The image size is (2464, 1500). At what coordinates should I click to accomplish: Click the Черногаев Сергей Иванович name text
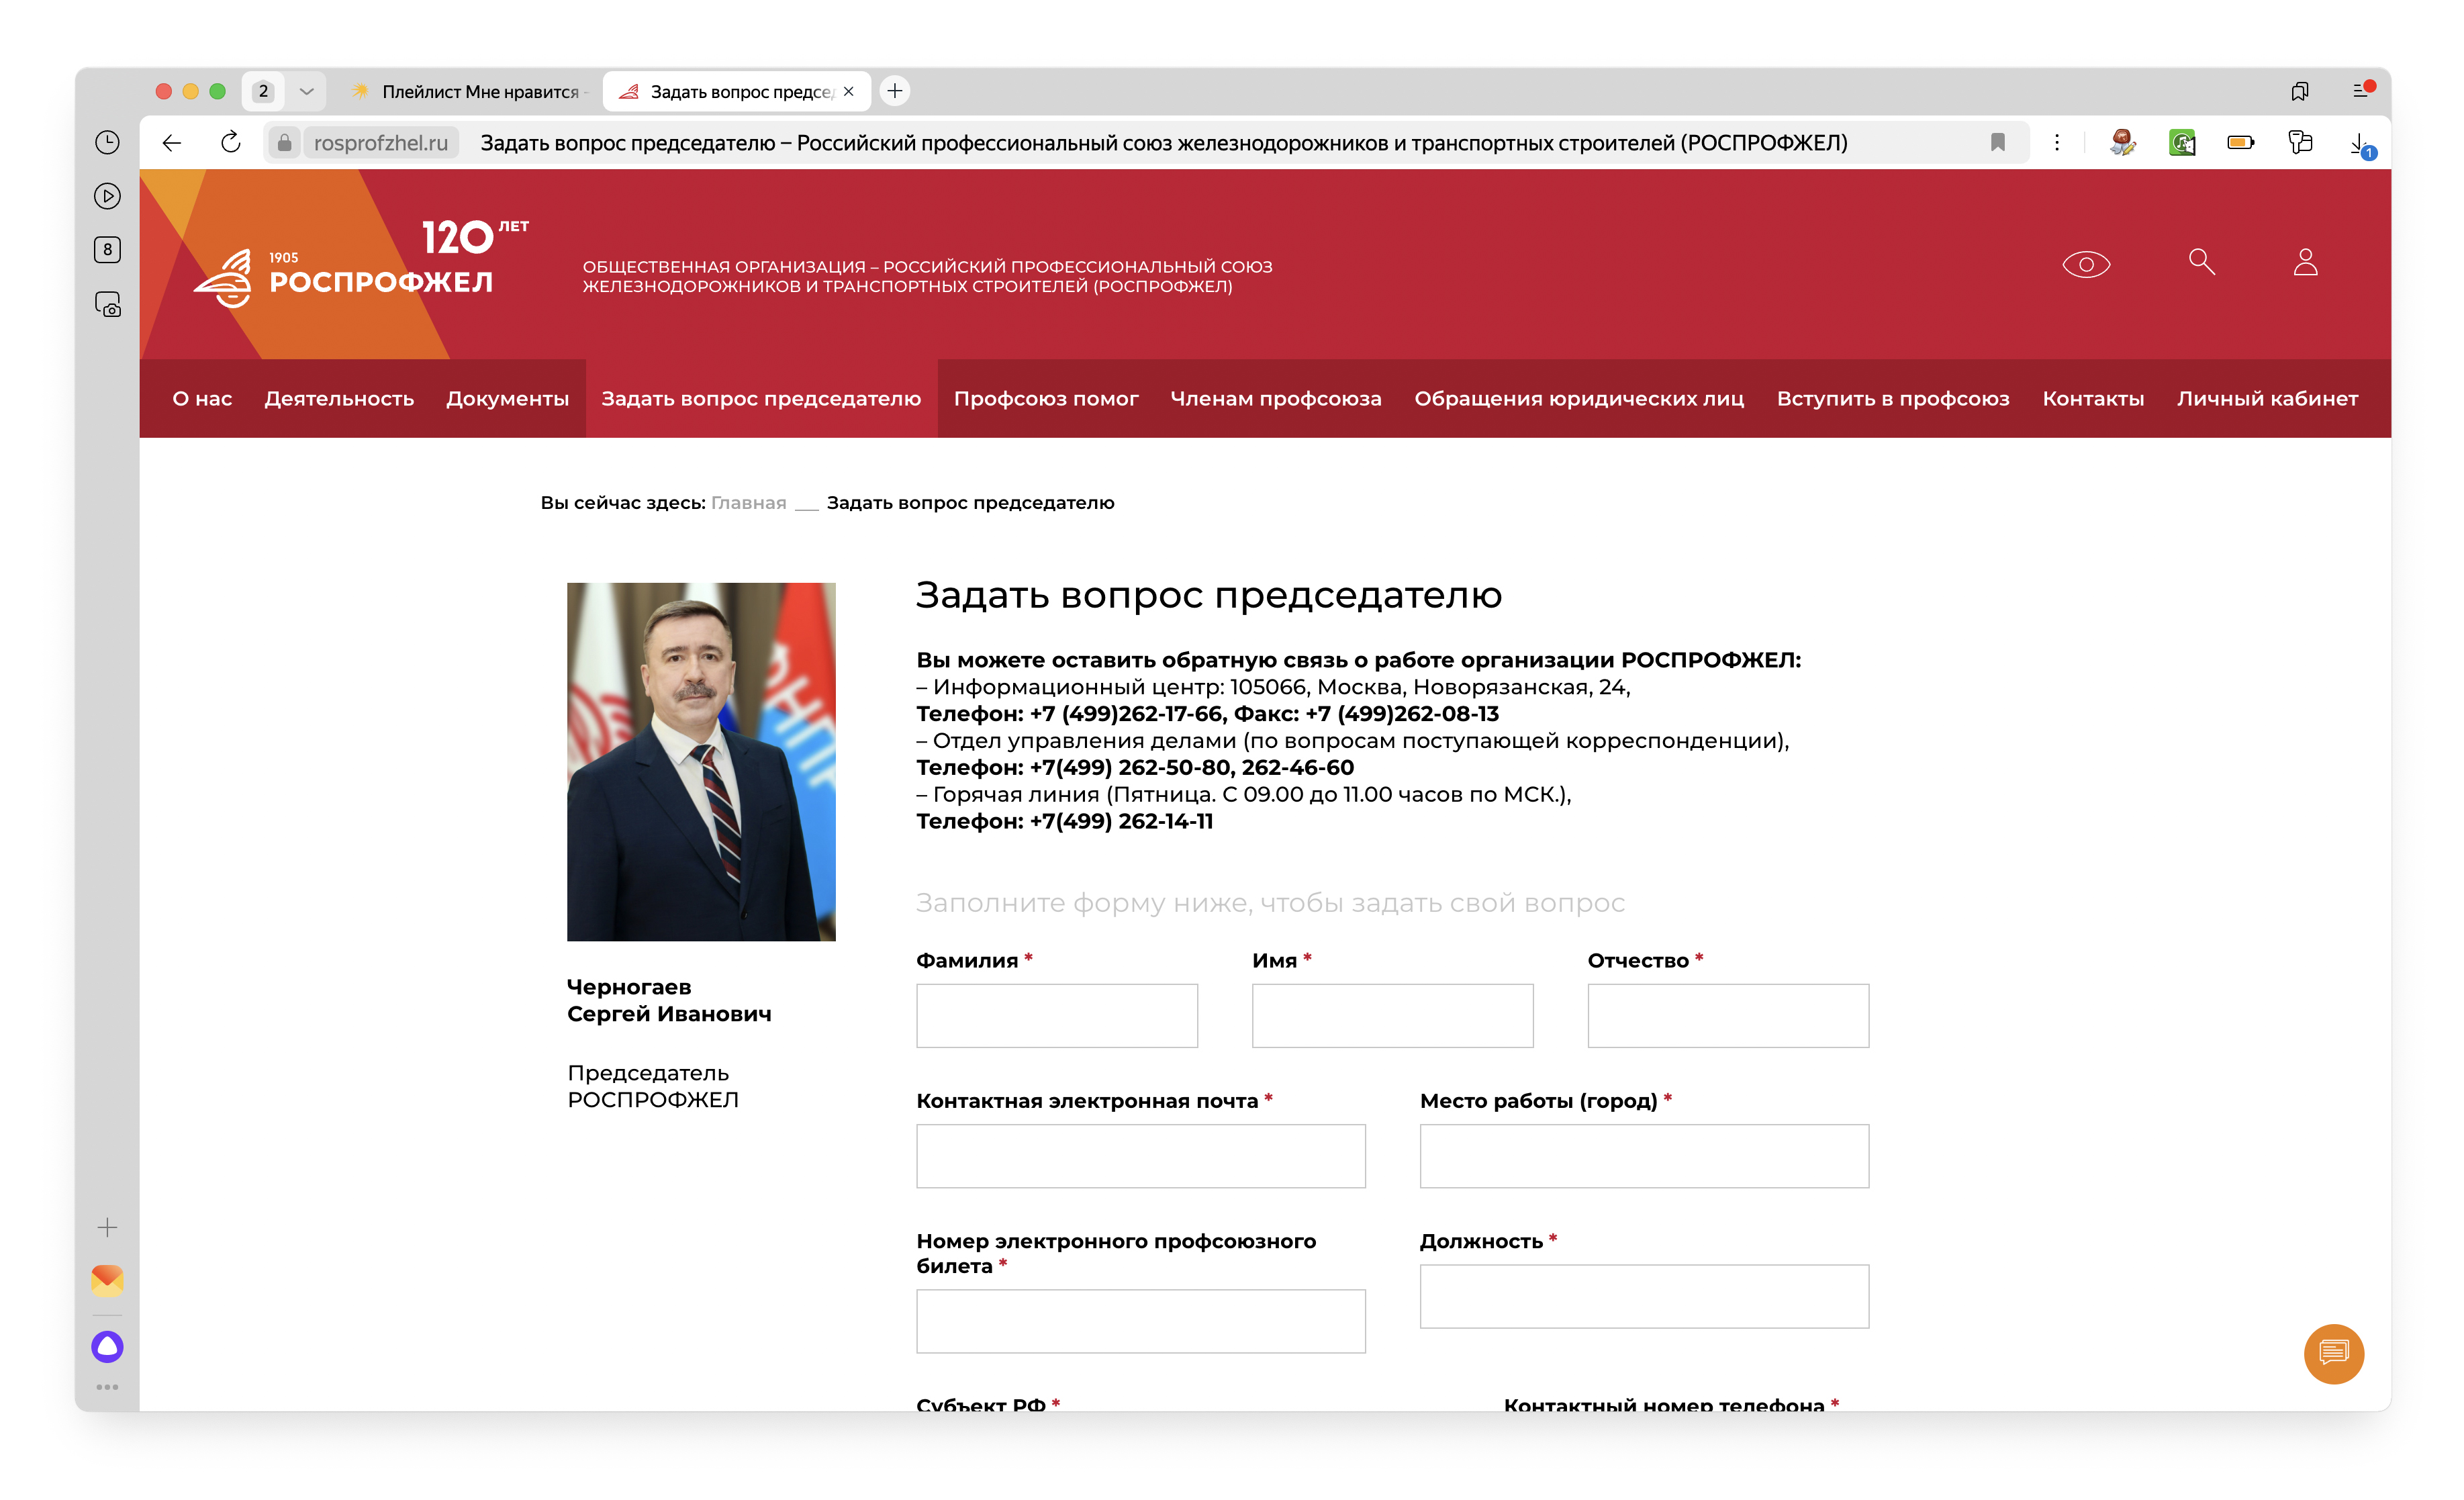click(x=669, y=1000)
